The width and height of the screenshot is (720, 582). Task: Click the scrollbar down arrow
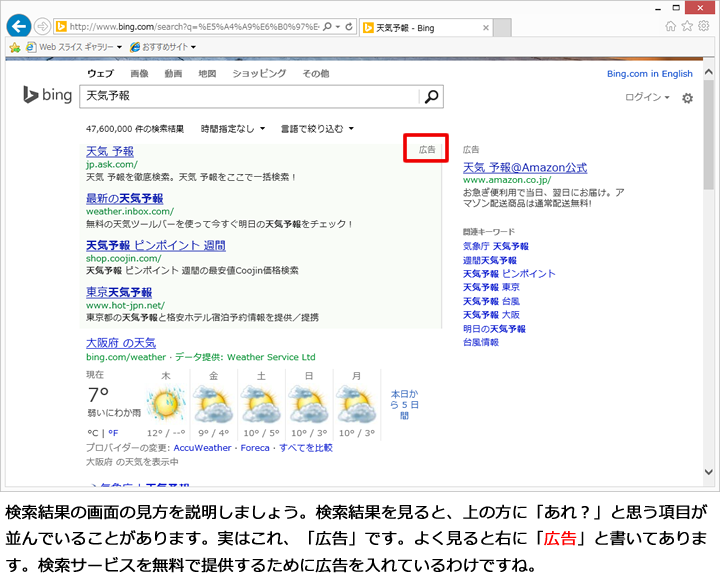pos(709,472)
